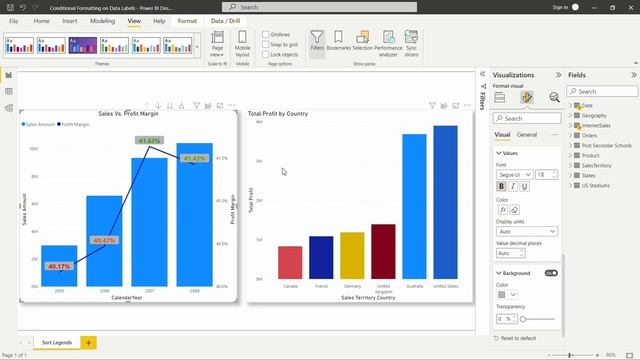Add a new report page
The image size is (640, 360).
point(88,342)
